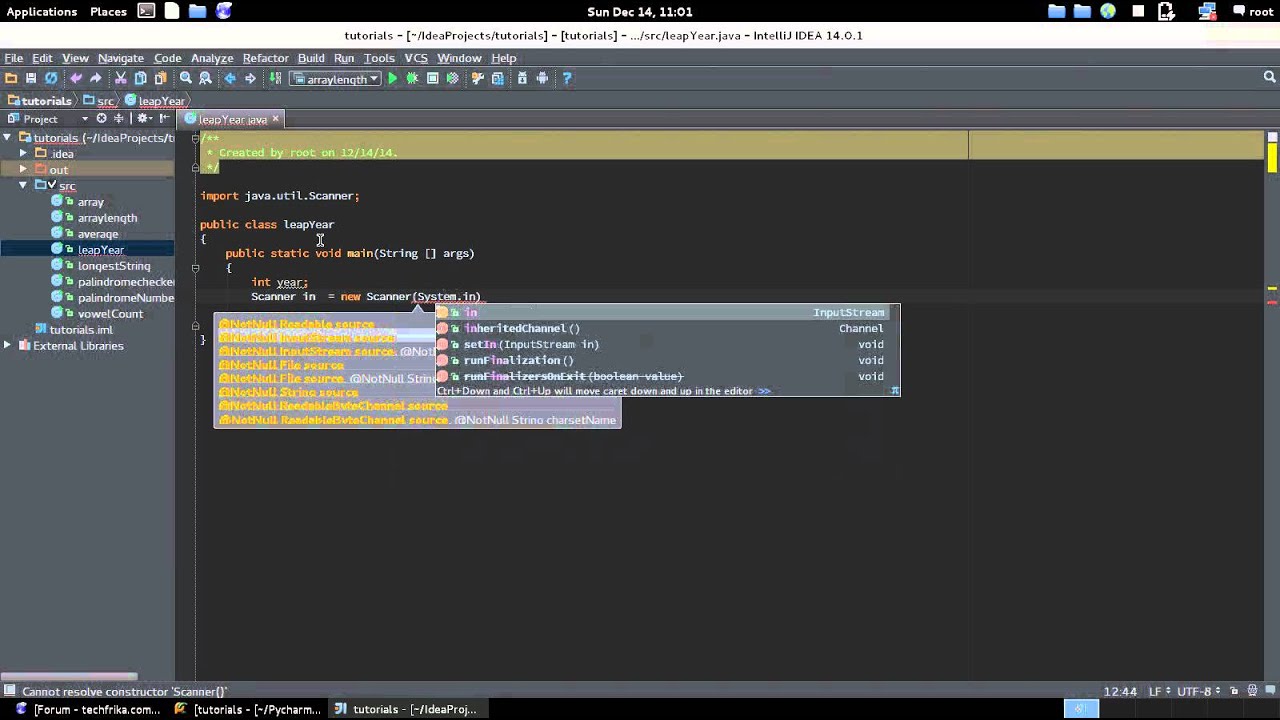The height and width of the screenshot is (720, 1280).
Task: Open Replace icon in toolbar
Action: (x=206, y=78)
